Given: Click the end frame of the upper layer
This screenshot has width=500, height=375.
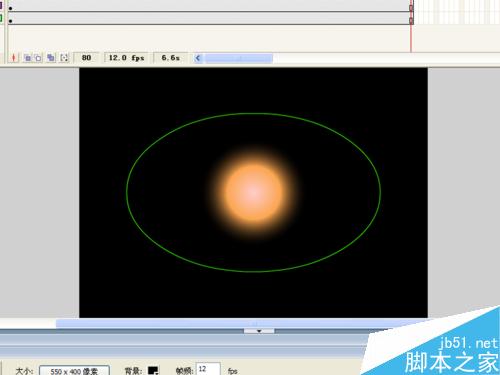Looking at the screenshot, I should coord(411,7).
